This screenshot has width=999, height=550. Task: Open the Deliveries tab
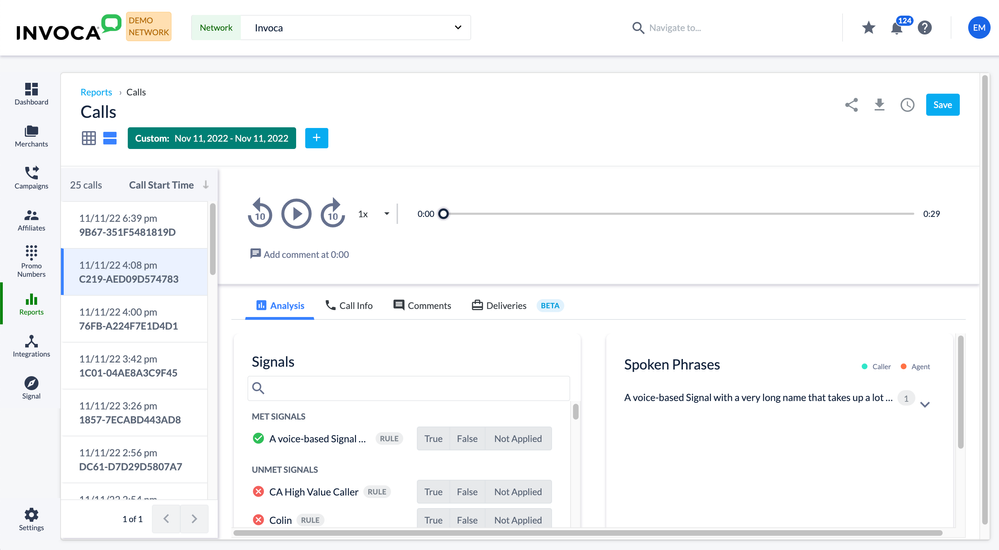click(499, 306)
